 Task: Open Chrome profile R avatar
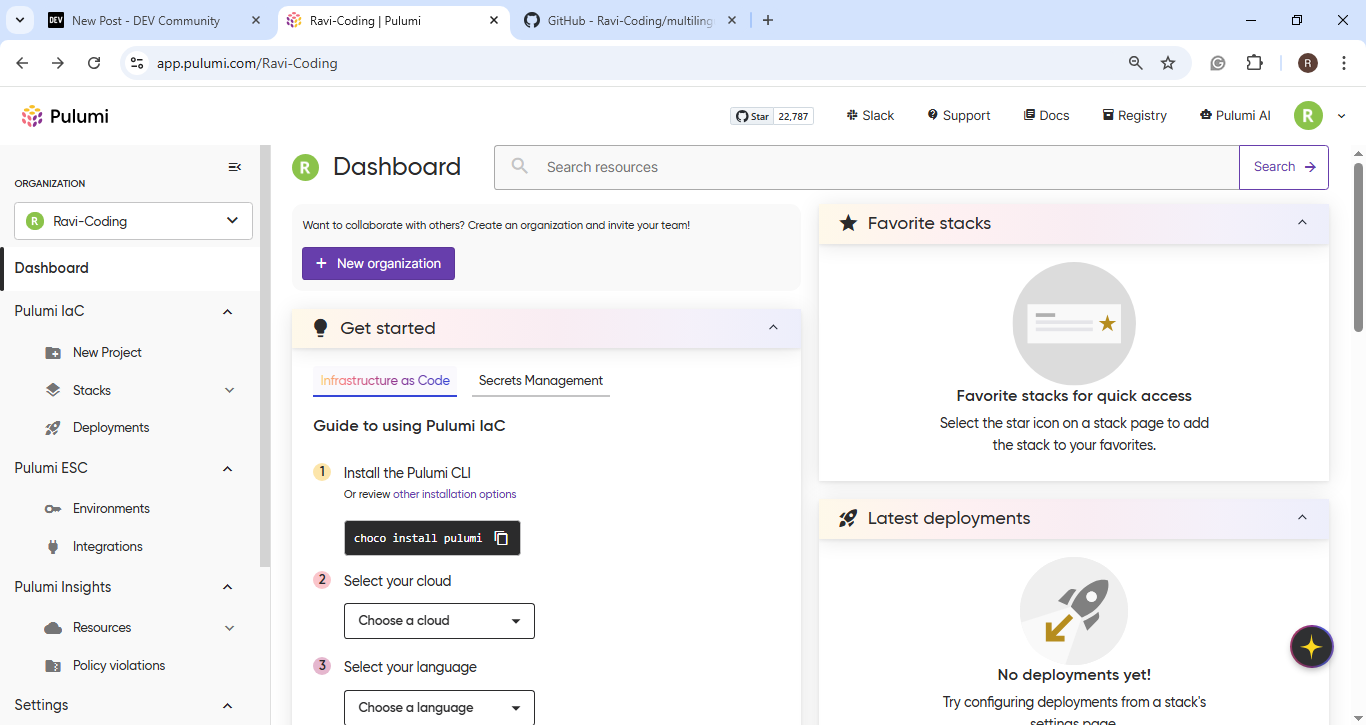tap(1308, 63)
